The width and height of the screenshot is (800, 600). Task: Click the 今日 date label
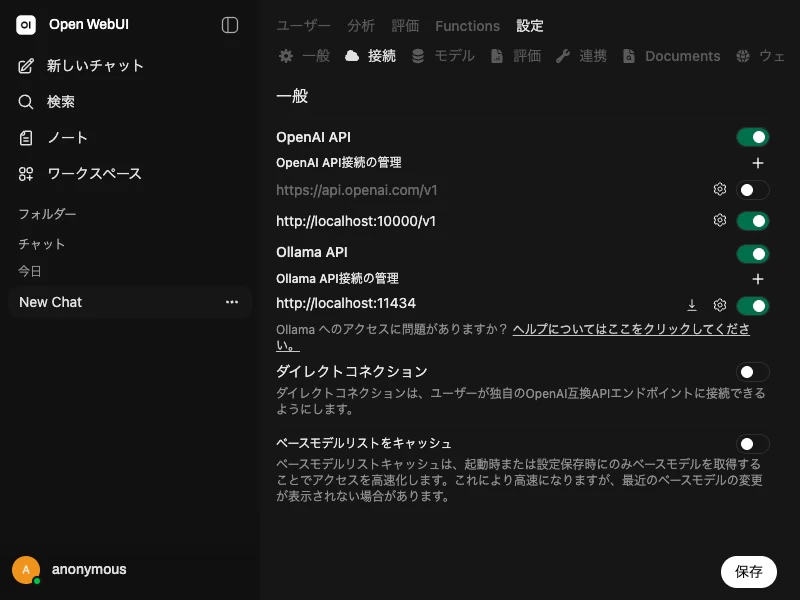pyautogui.click(x=30, y=271)
